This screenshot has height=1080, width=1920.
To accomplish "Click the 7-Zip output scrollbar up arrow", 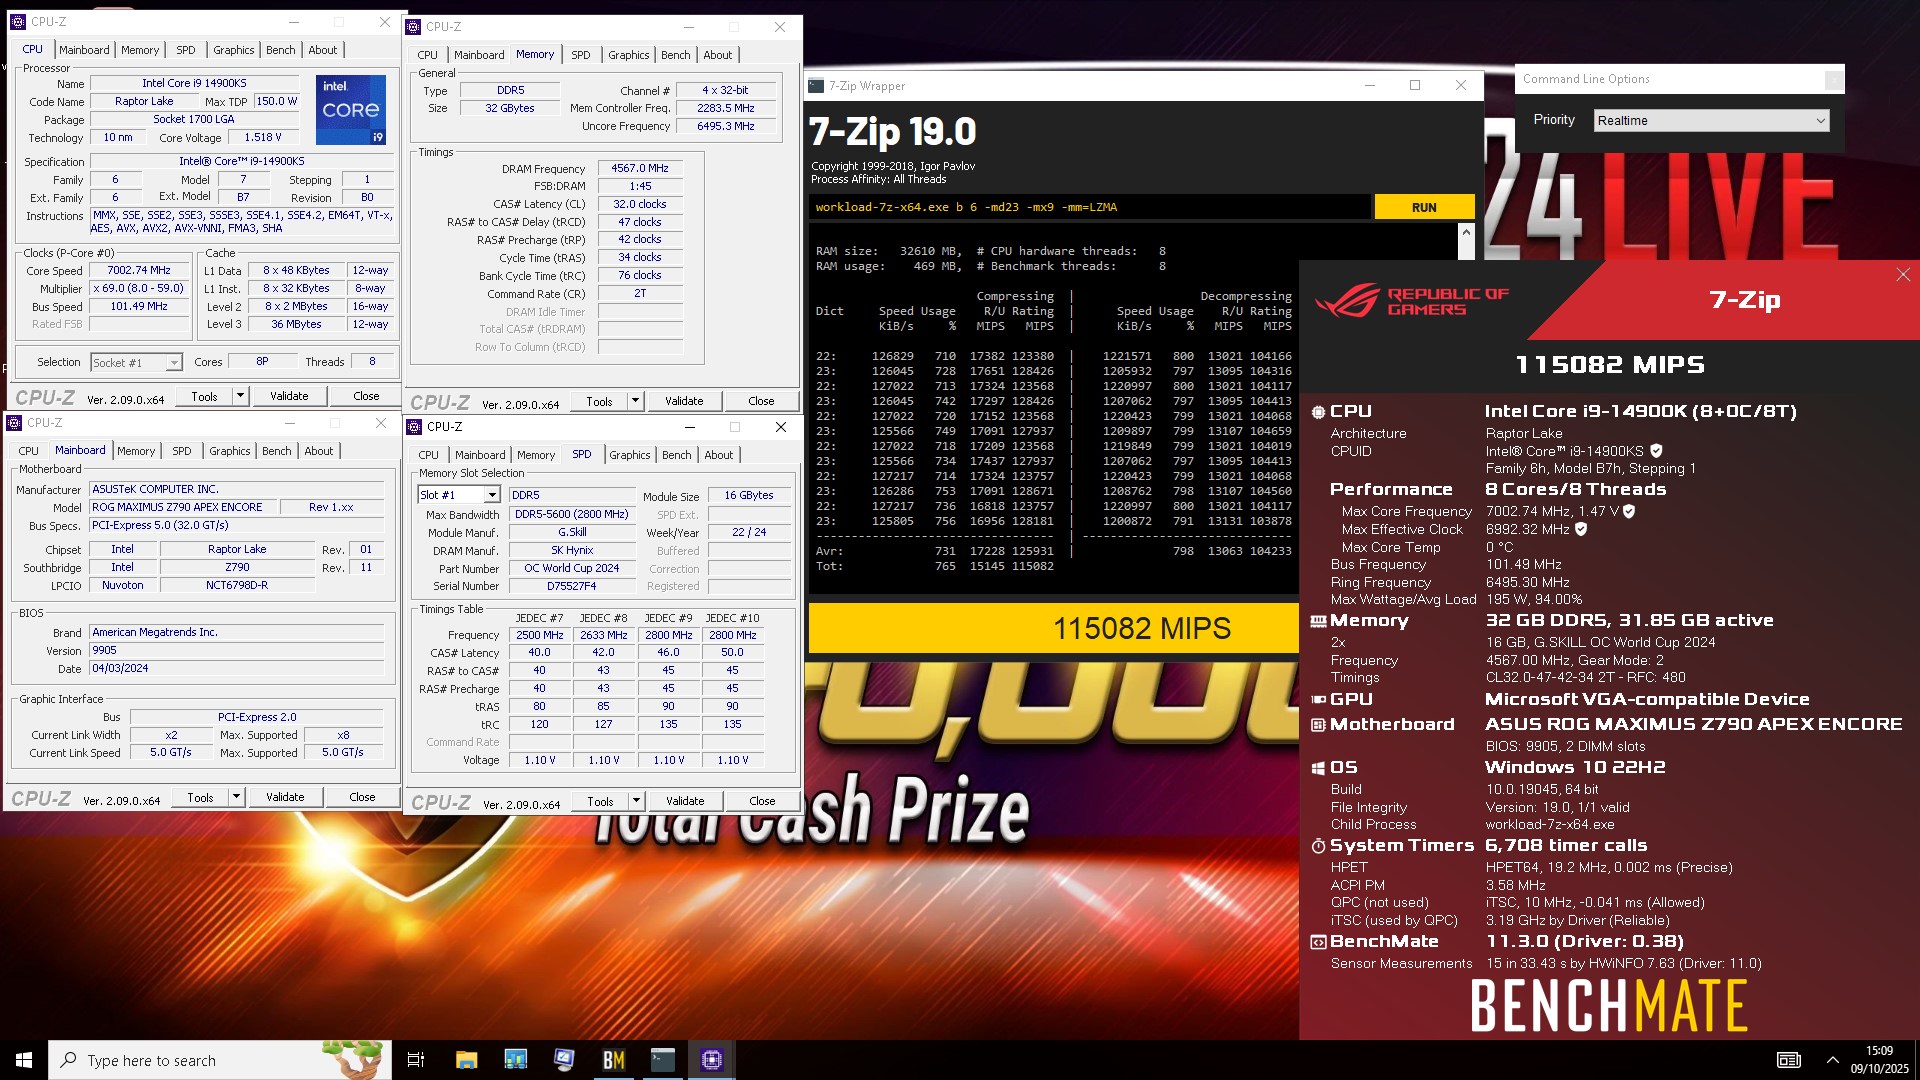I will tap(1466, 232).
